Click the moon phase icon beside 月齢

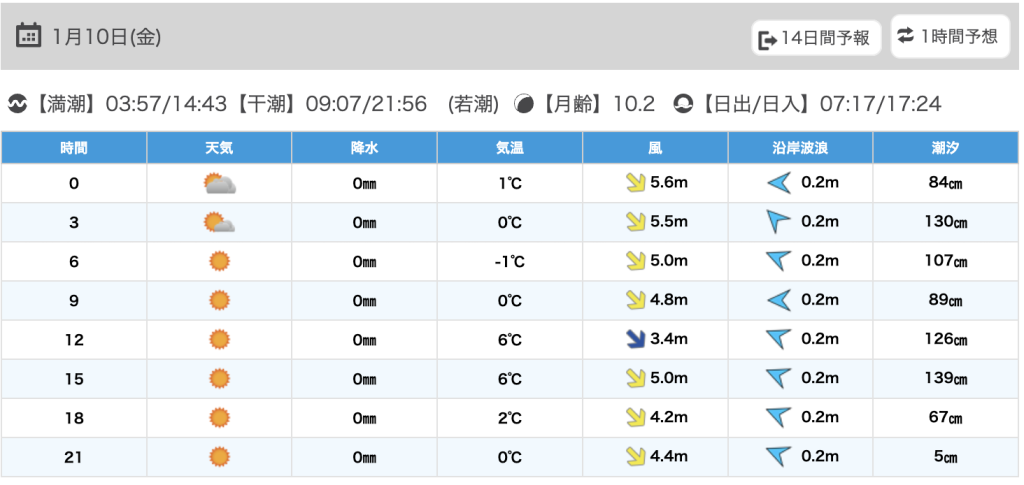(x=523, y=103)
